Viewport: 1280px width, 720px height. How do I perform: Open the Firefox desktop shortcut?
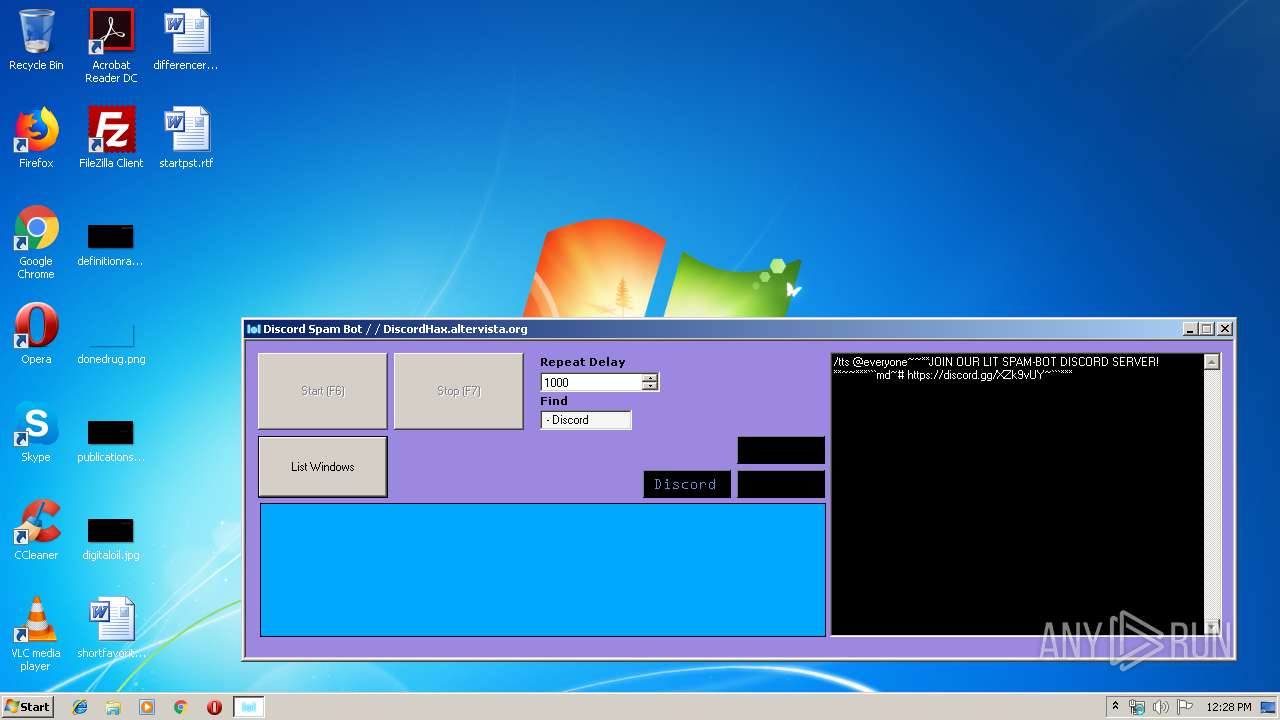(x=36, y=138)
